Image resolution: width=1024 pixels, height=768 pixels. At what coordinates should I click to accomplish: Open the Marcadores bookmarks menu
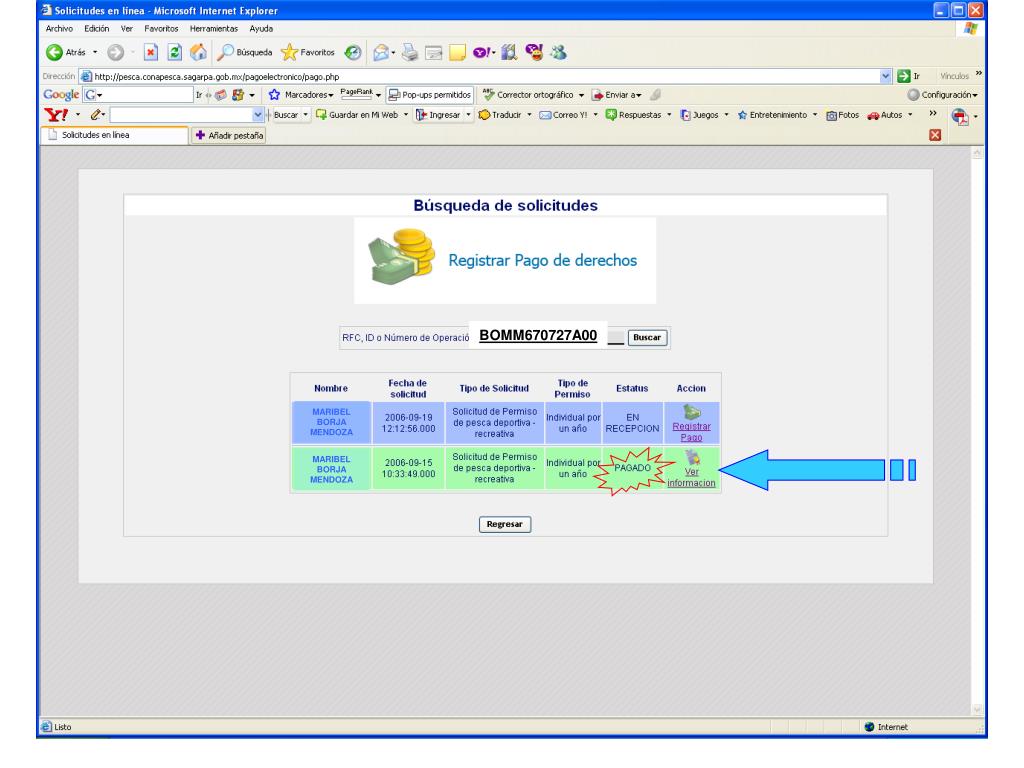coord(301,95)
